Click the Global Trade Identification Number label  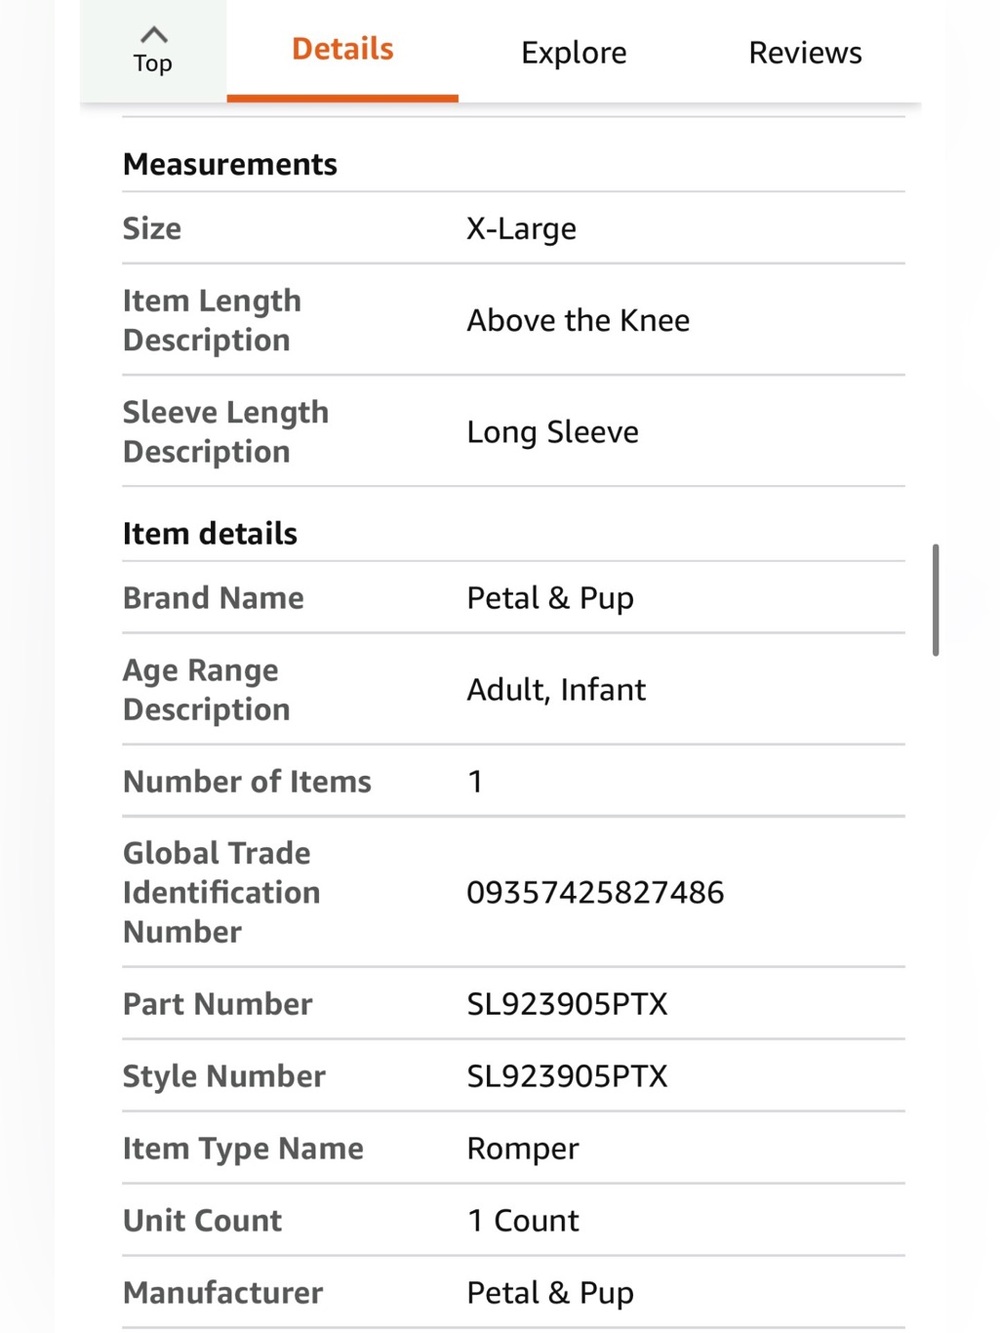point(221,892)
